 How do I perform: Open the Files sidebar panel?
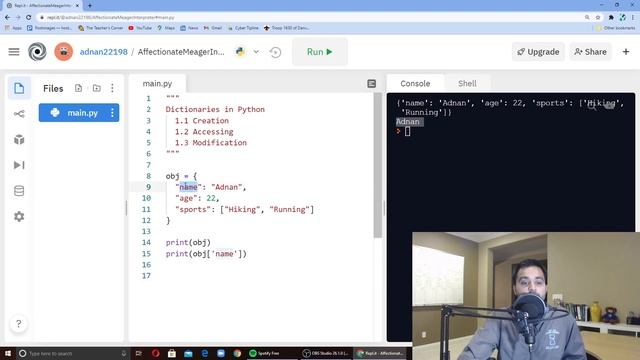pos(19,88)
